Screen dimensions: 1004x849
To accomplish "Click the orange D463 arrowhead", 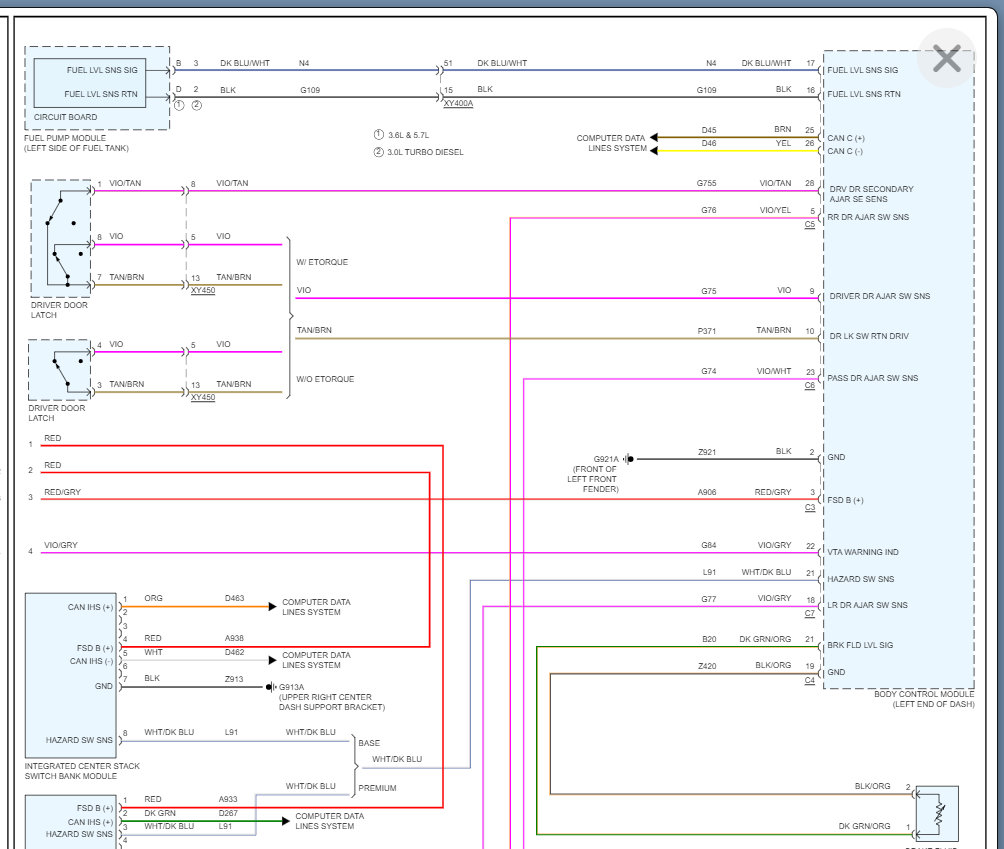I will (x=270, y=606).
